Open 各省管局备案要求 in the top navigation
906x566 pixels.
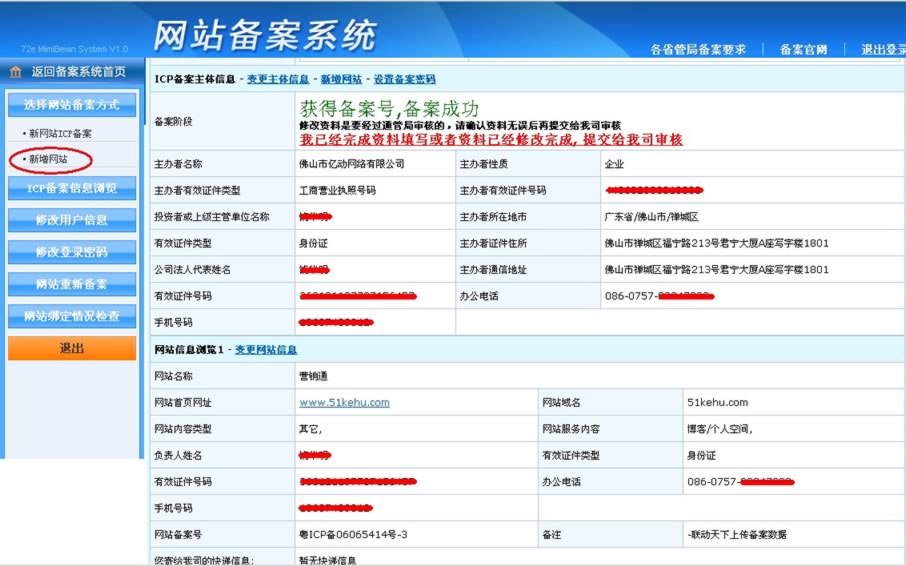pyautogui.click(x=697, y=49)
